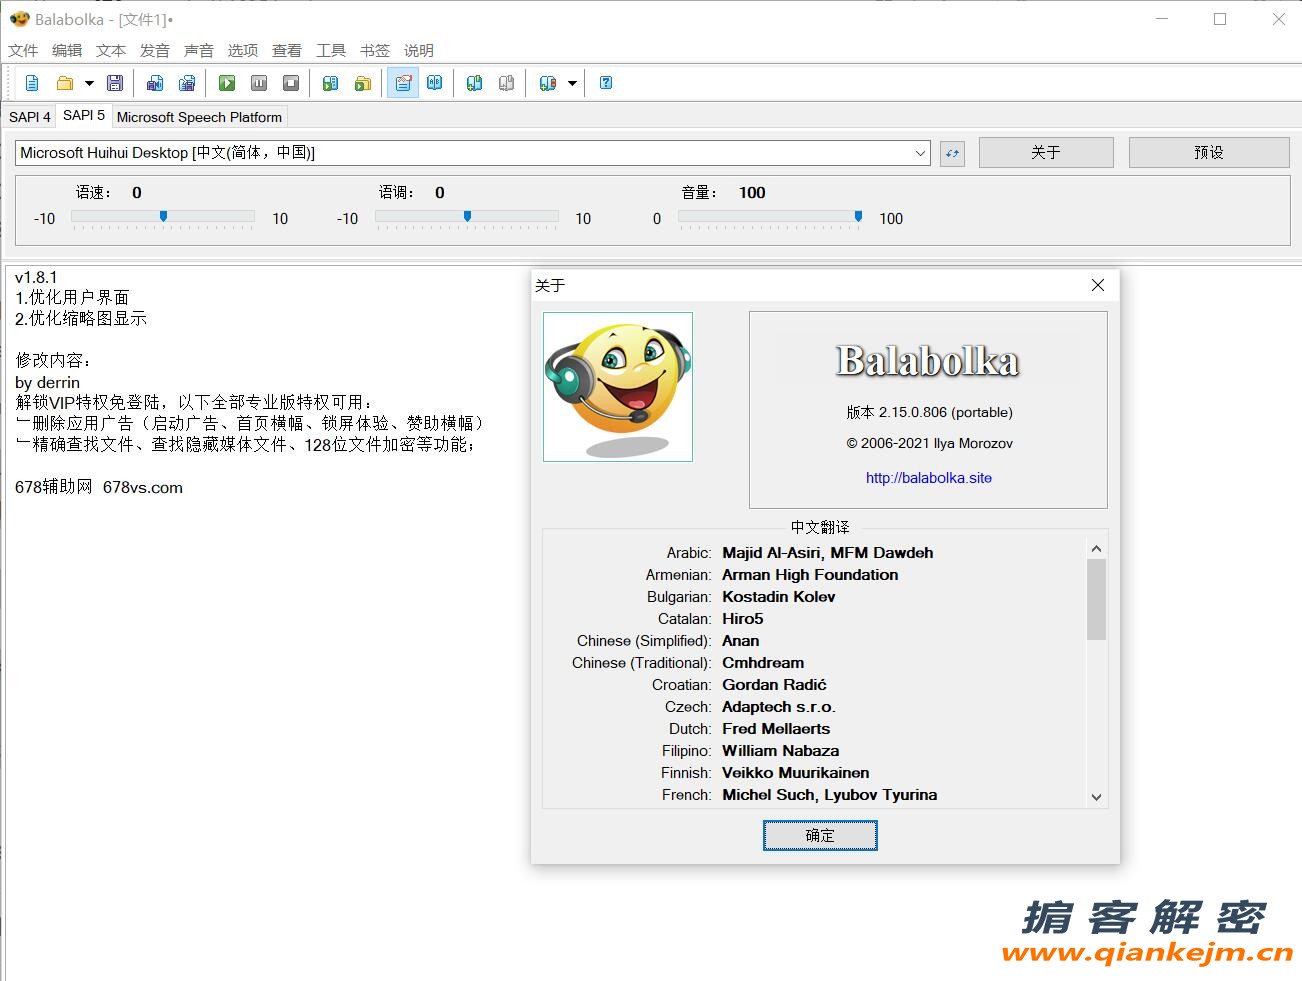Click the Chinese (Simplified) translator Anan
1302x981 pixels.
pos(741,641)
